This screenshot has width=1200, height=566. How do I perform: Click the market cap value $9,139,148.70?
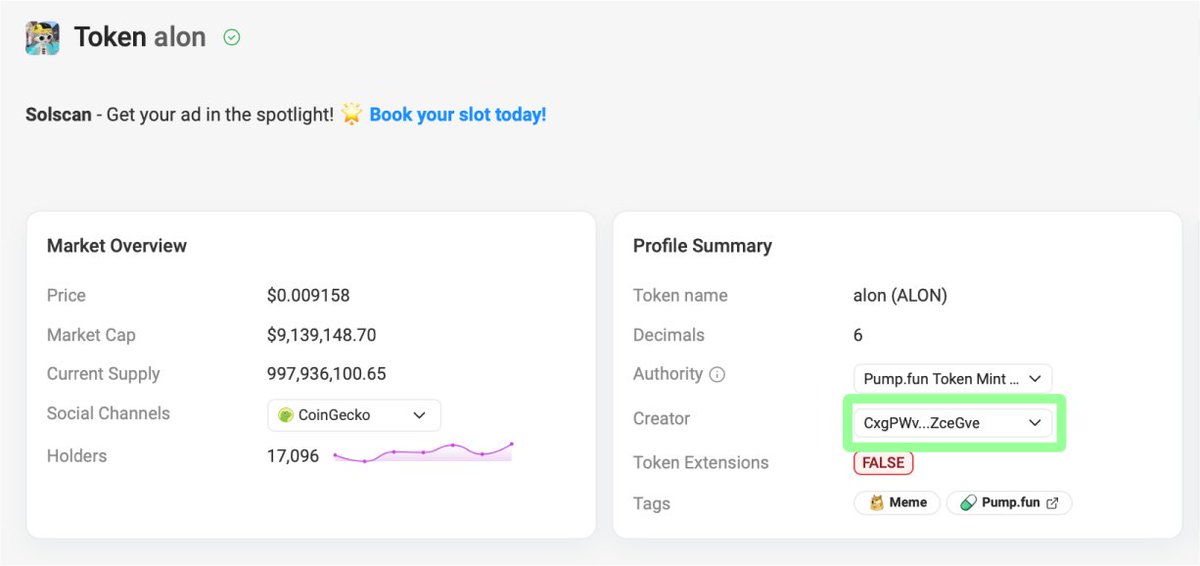(321, 335)
